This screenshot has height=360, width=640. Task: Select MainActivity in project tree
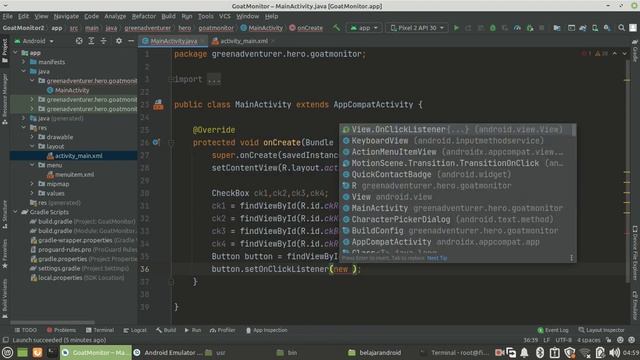click(72, 90)
